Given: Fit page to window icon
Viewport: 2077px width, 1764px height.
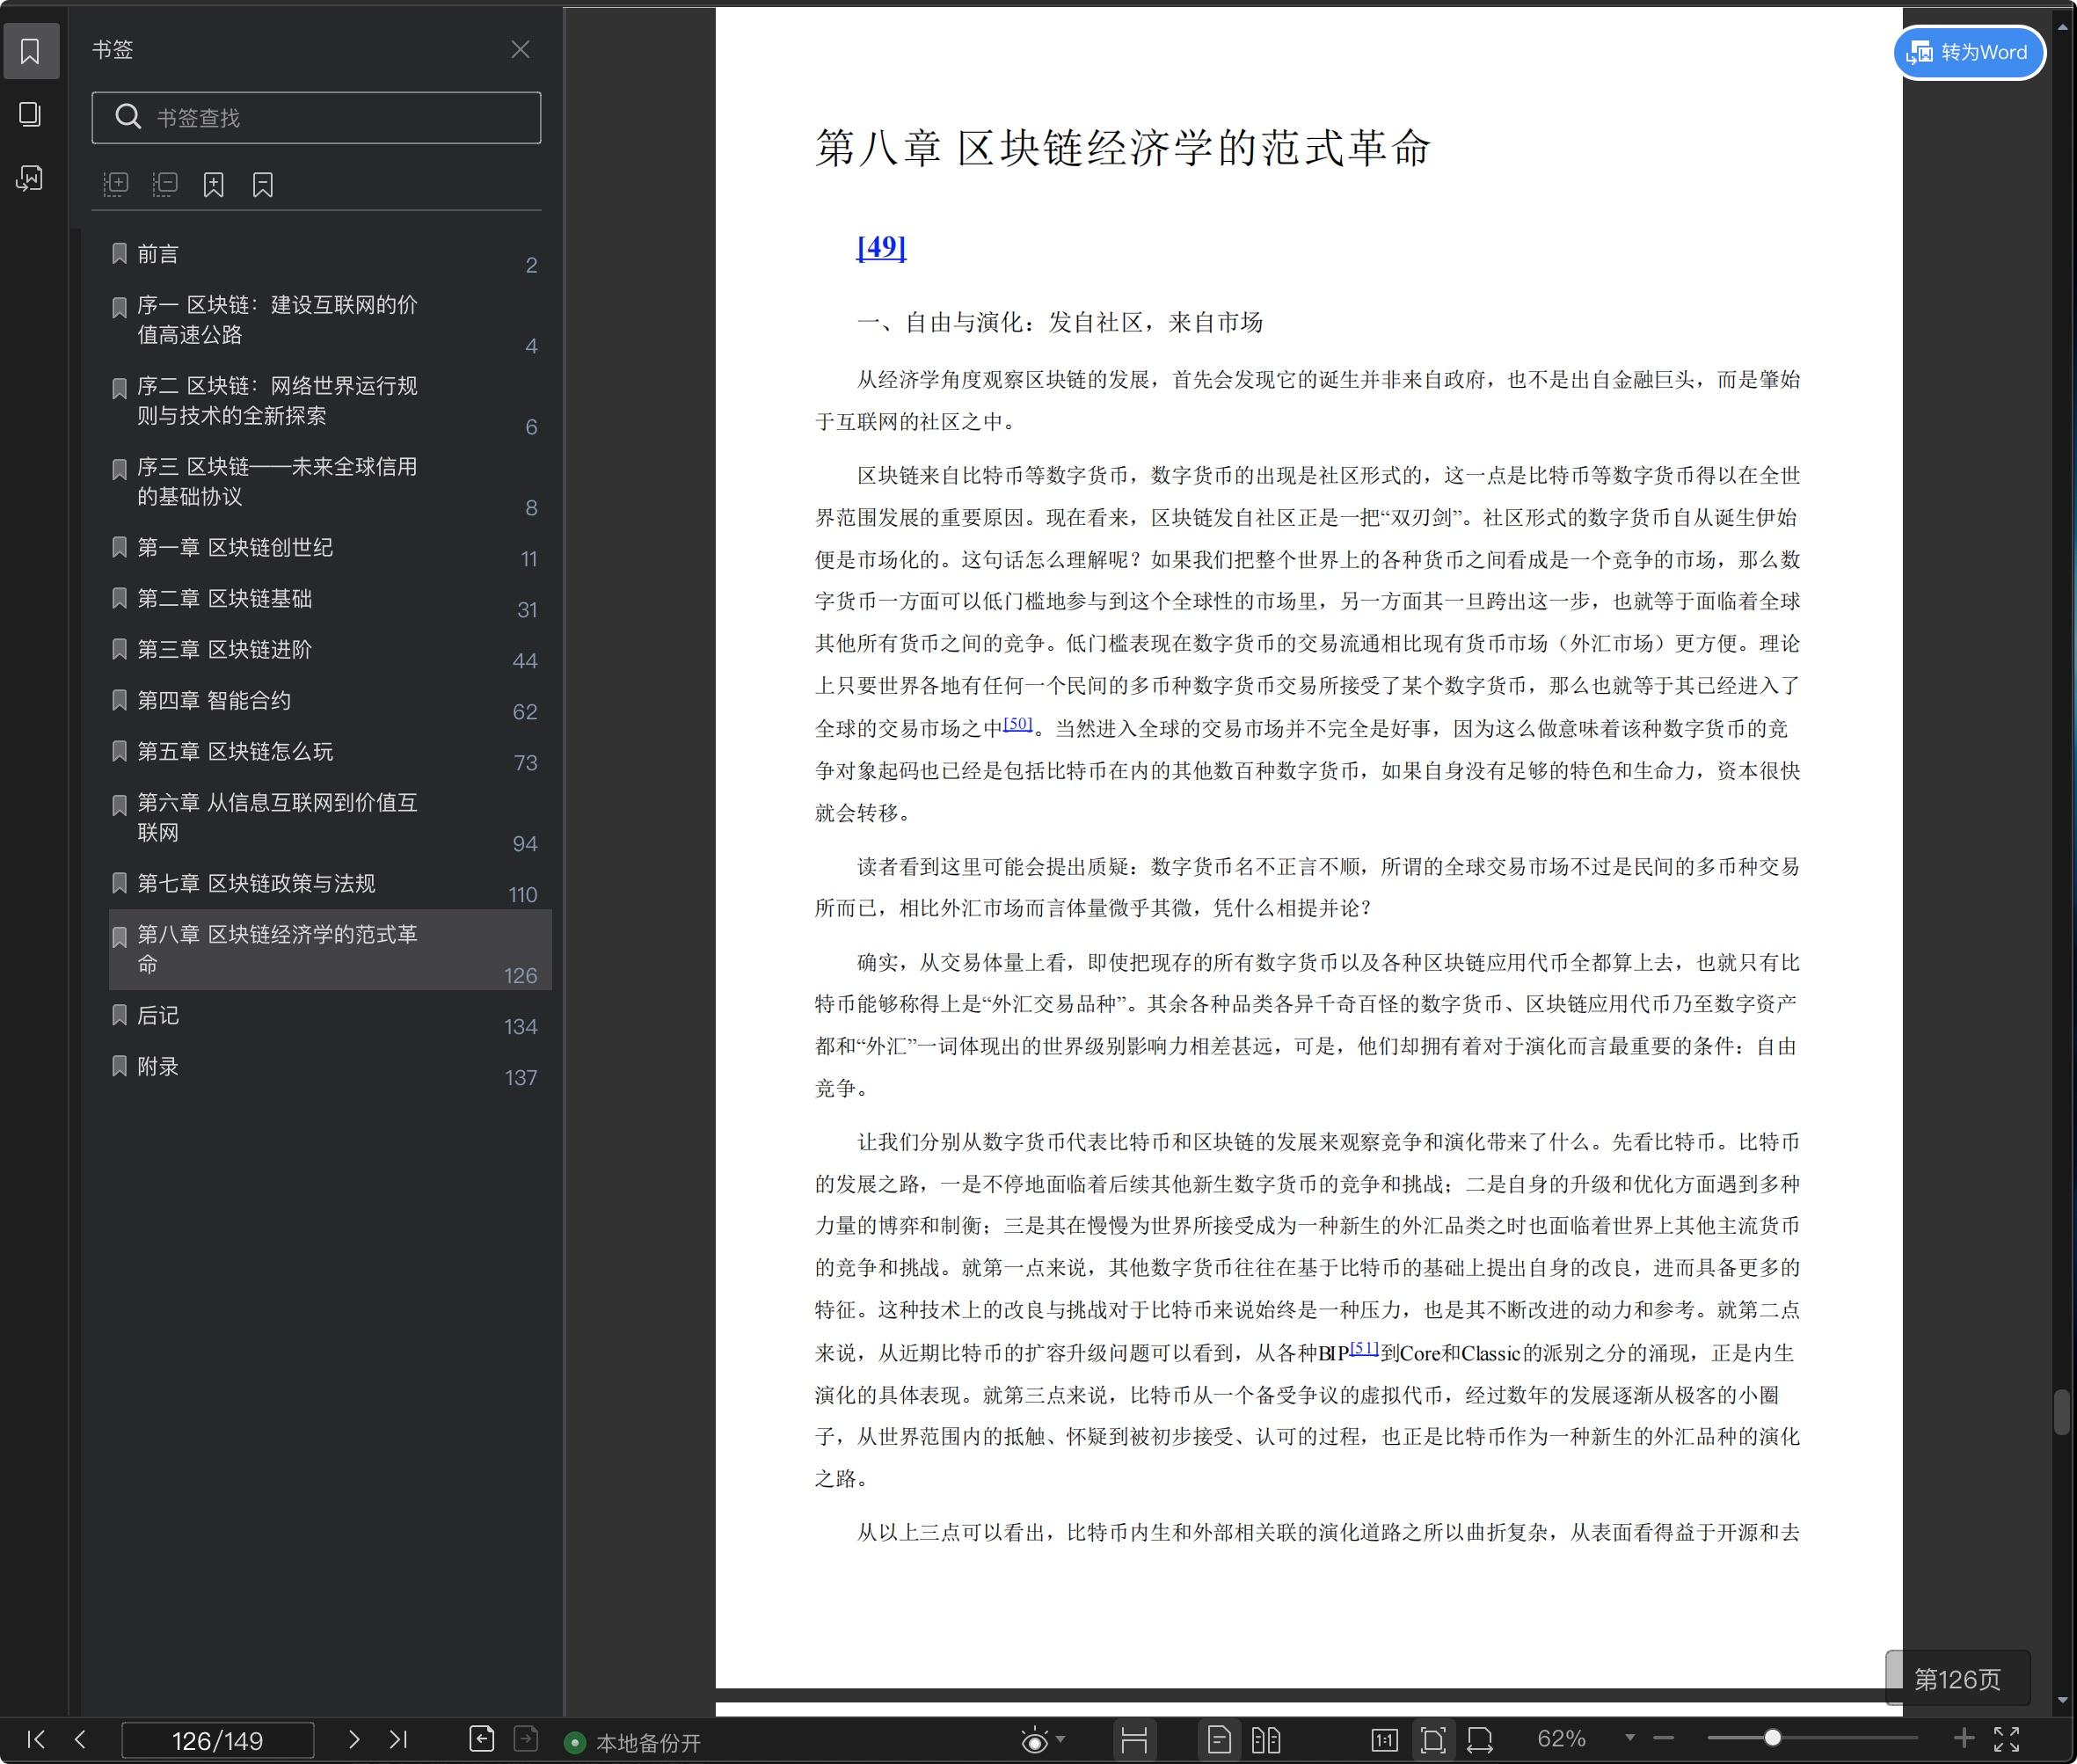Looking at the screenshot, I should tap(1432, 1740).
